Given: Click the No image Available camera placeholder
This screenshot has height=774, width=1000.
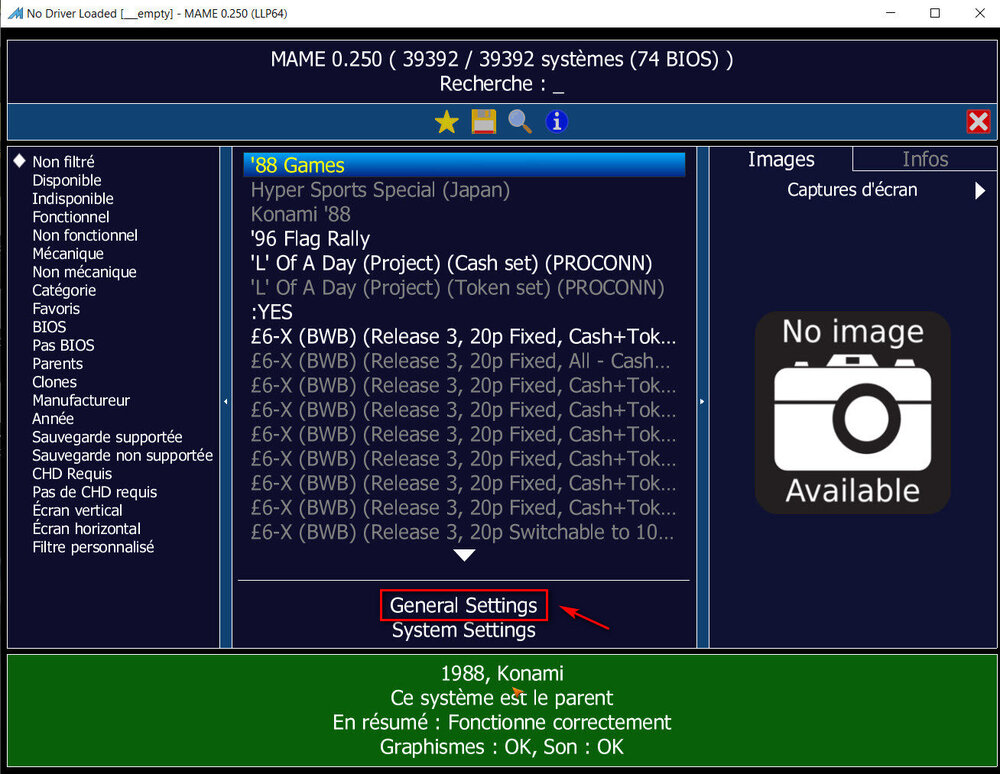Looking at the screenshot, I should pyautogui.click(x=852, y=412).
